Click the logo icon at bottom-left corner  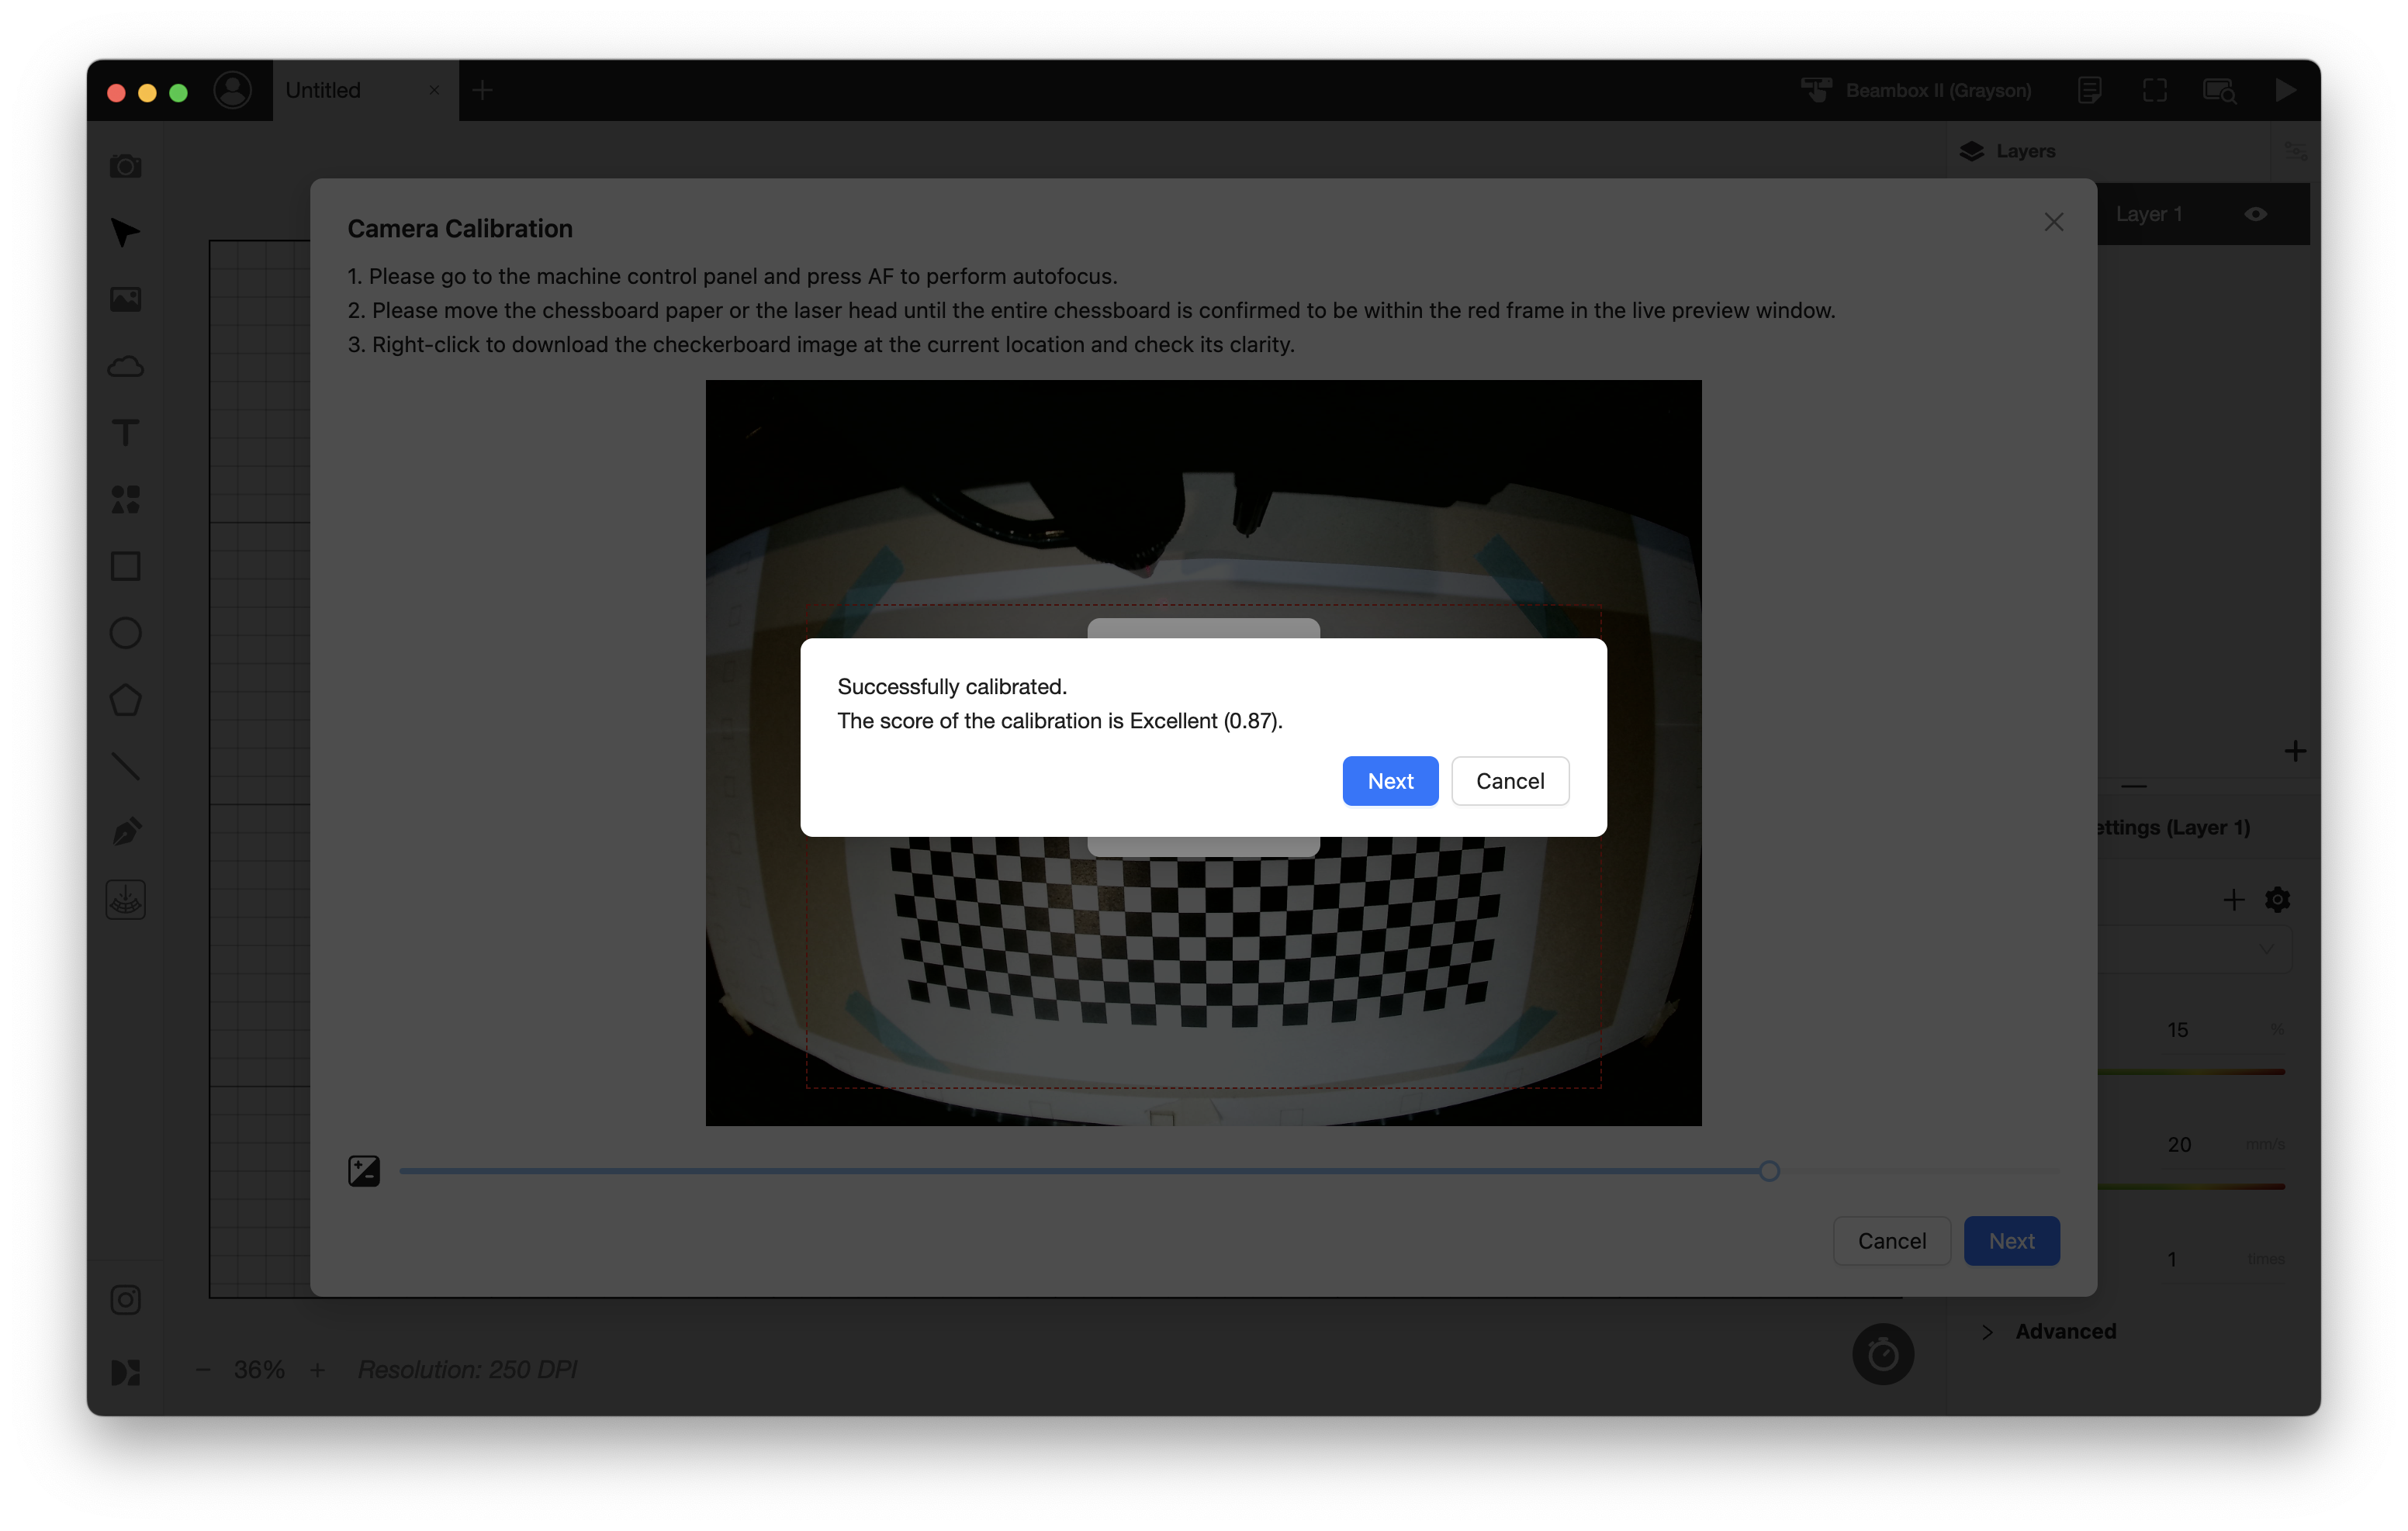(125, 1372)
